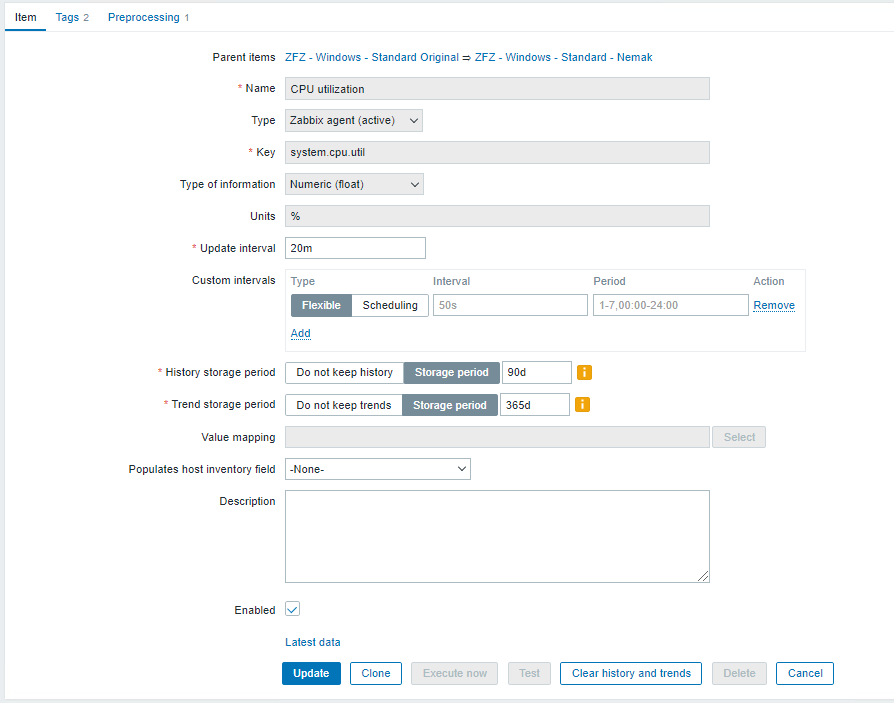Viewport: 894px width, 703px height.
Task: Add a new custom interval
Action: click(300, 333)
